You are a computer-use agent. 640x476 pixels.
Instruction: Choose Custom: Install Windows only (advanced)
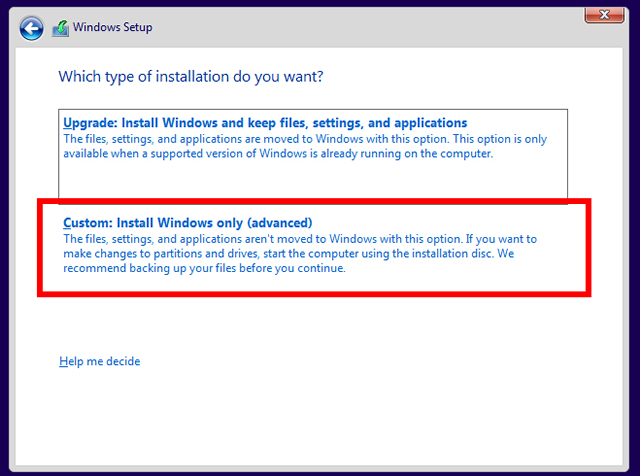point(314,247)
